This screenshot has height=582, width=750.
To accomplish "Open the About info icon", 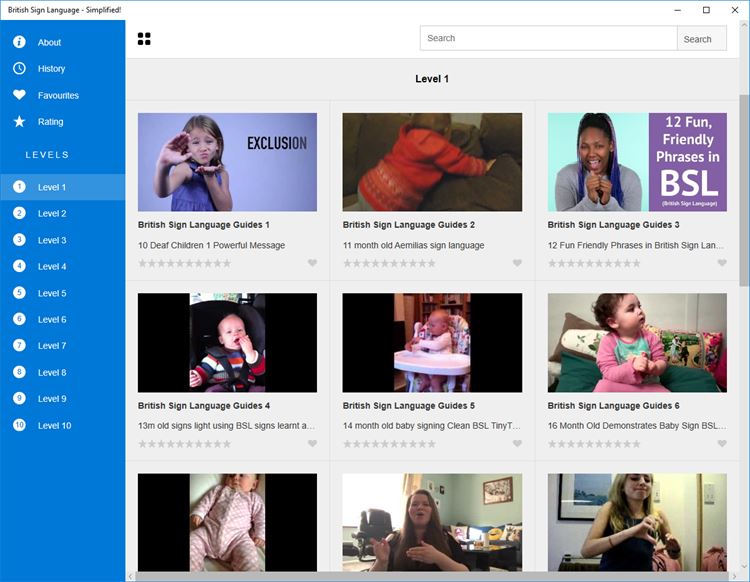I will 19,42.
